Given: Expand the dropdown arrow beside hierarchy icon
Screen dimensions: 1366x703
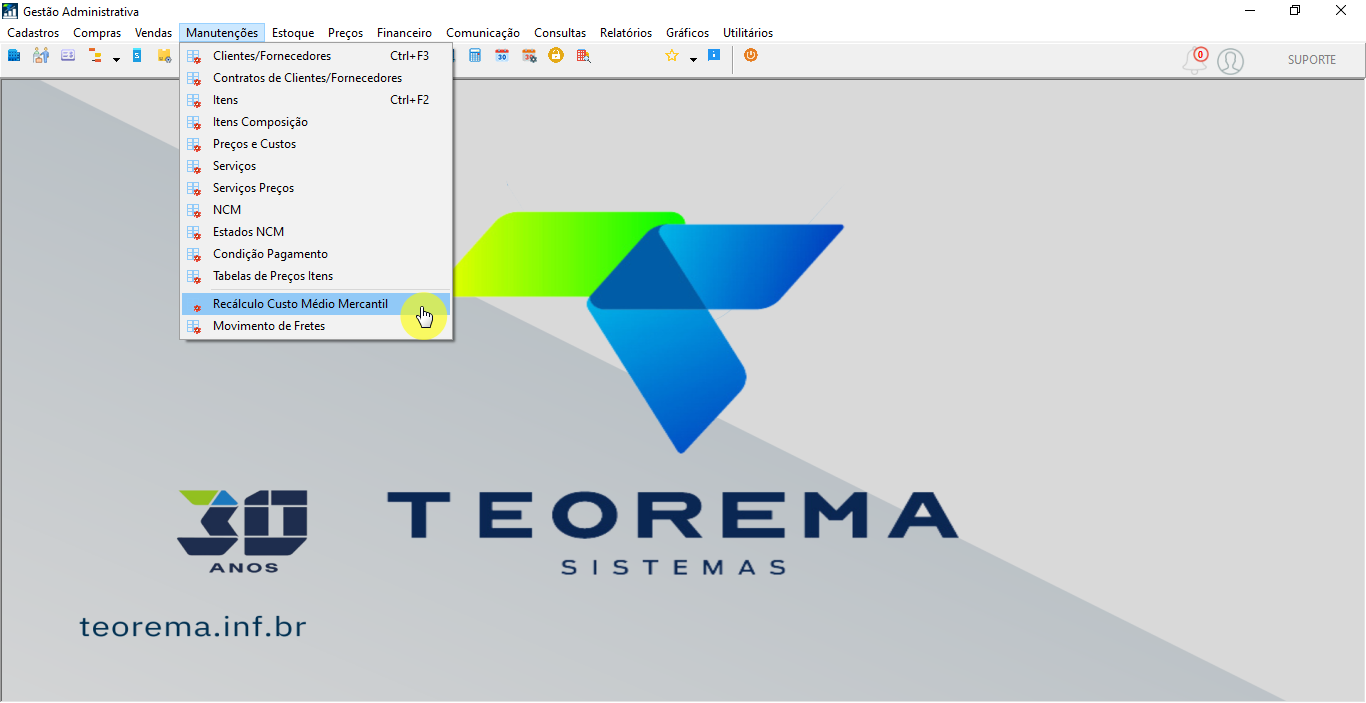Looking at the screenshot, I should coord(116,59).
